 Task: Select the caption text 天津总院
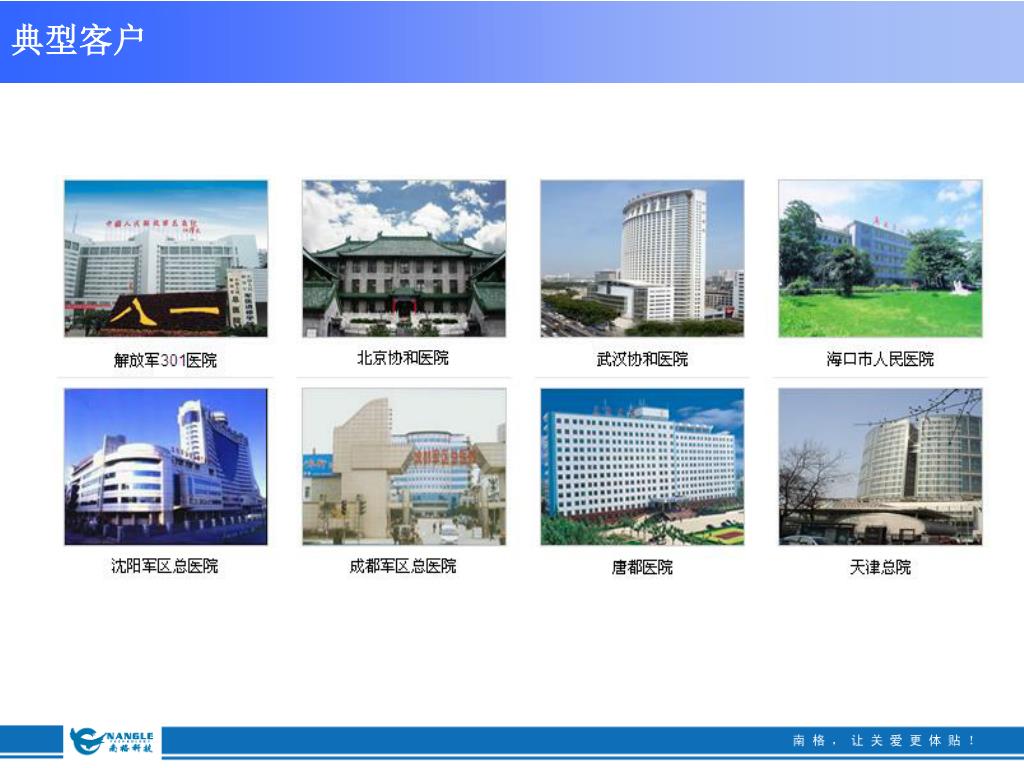pos(880,568)
